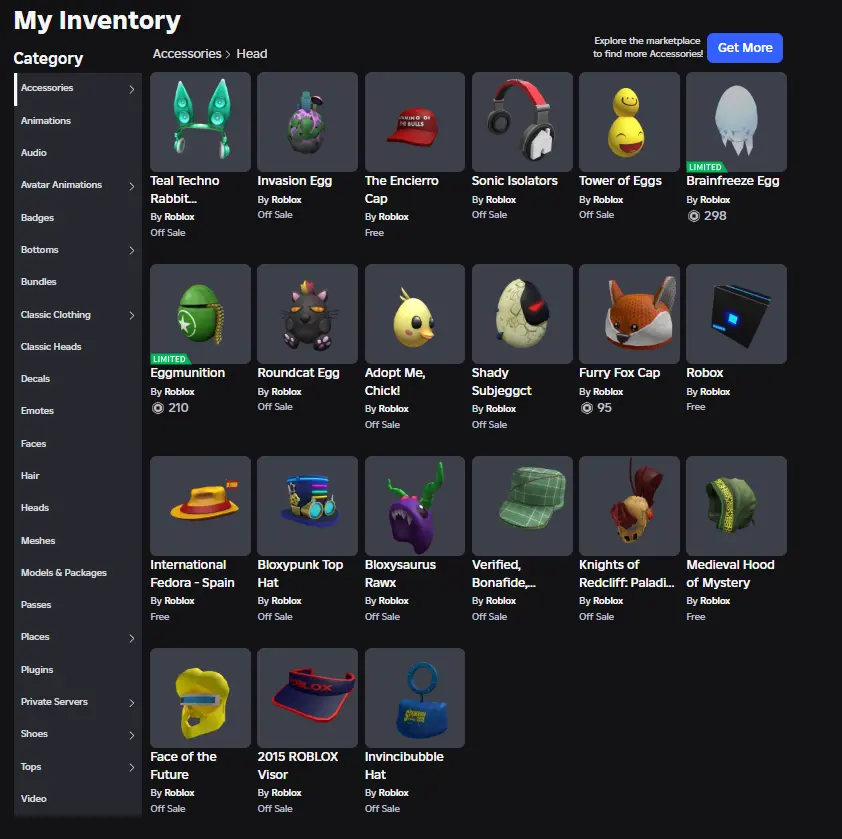Click the LIMITED badge on Eggmunition
842x839 pixels.
tap(169, 359)
